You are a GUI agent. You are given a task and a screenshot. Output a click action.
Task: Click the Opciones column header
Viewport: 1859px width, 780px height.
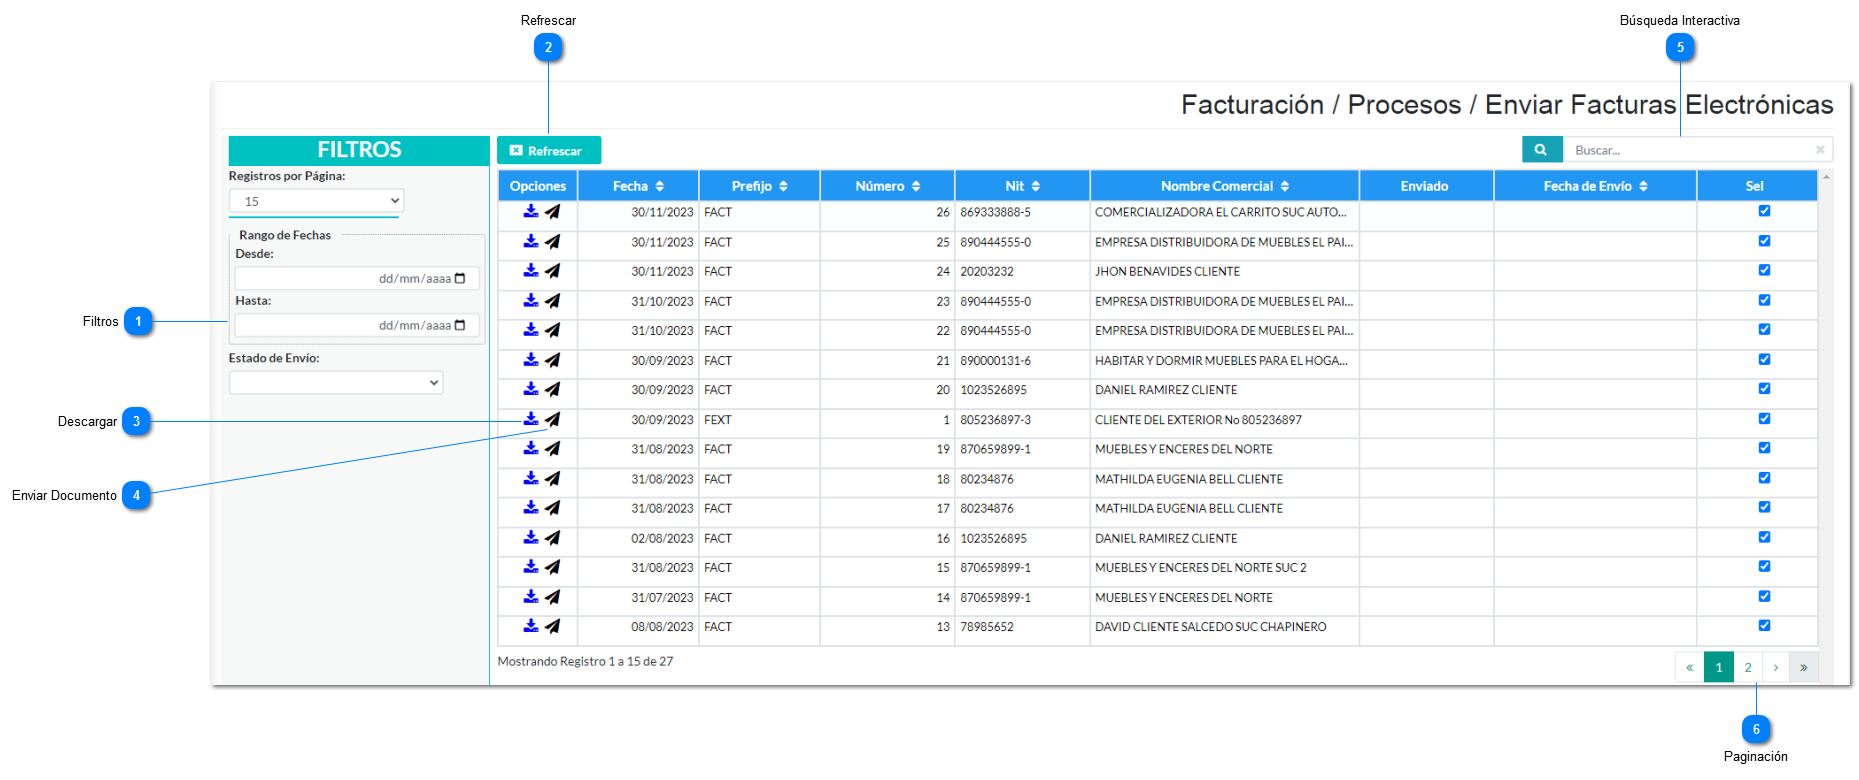pos(538,186)
